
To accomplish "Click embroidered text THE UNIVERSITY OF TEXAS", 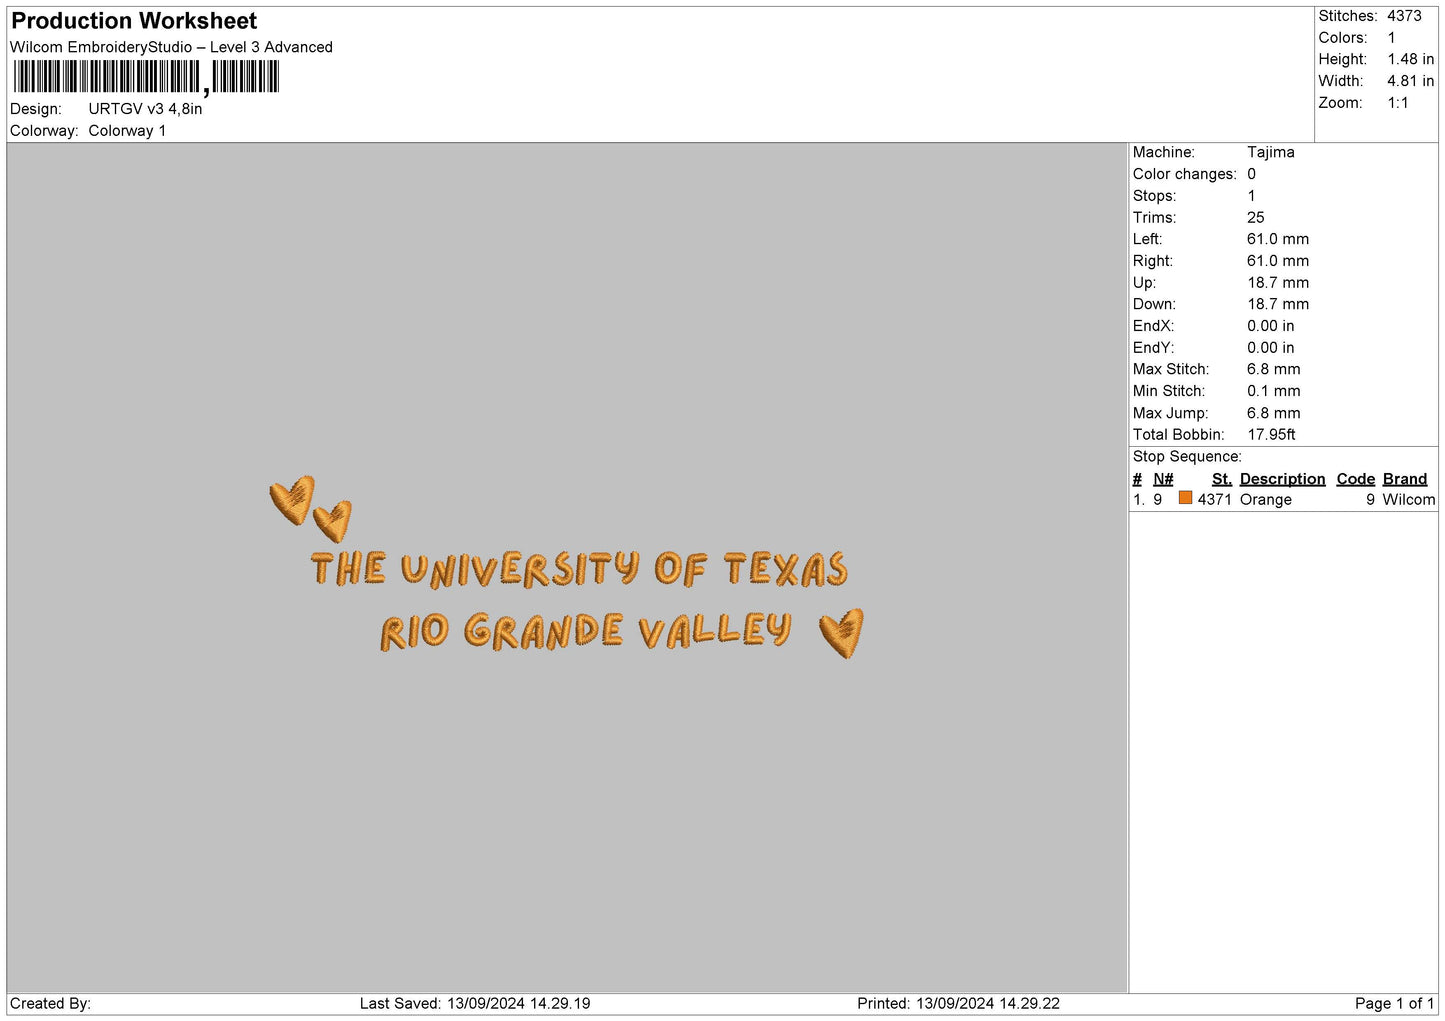I will (x=580, y=569).
